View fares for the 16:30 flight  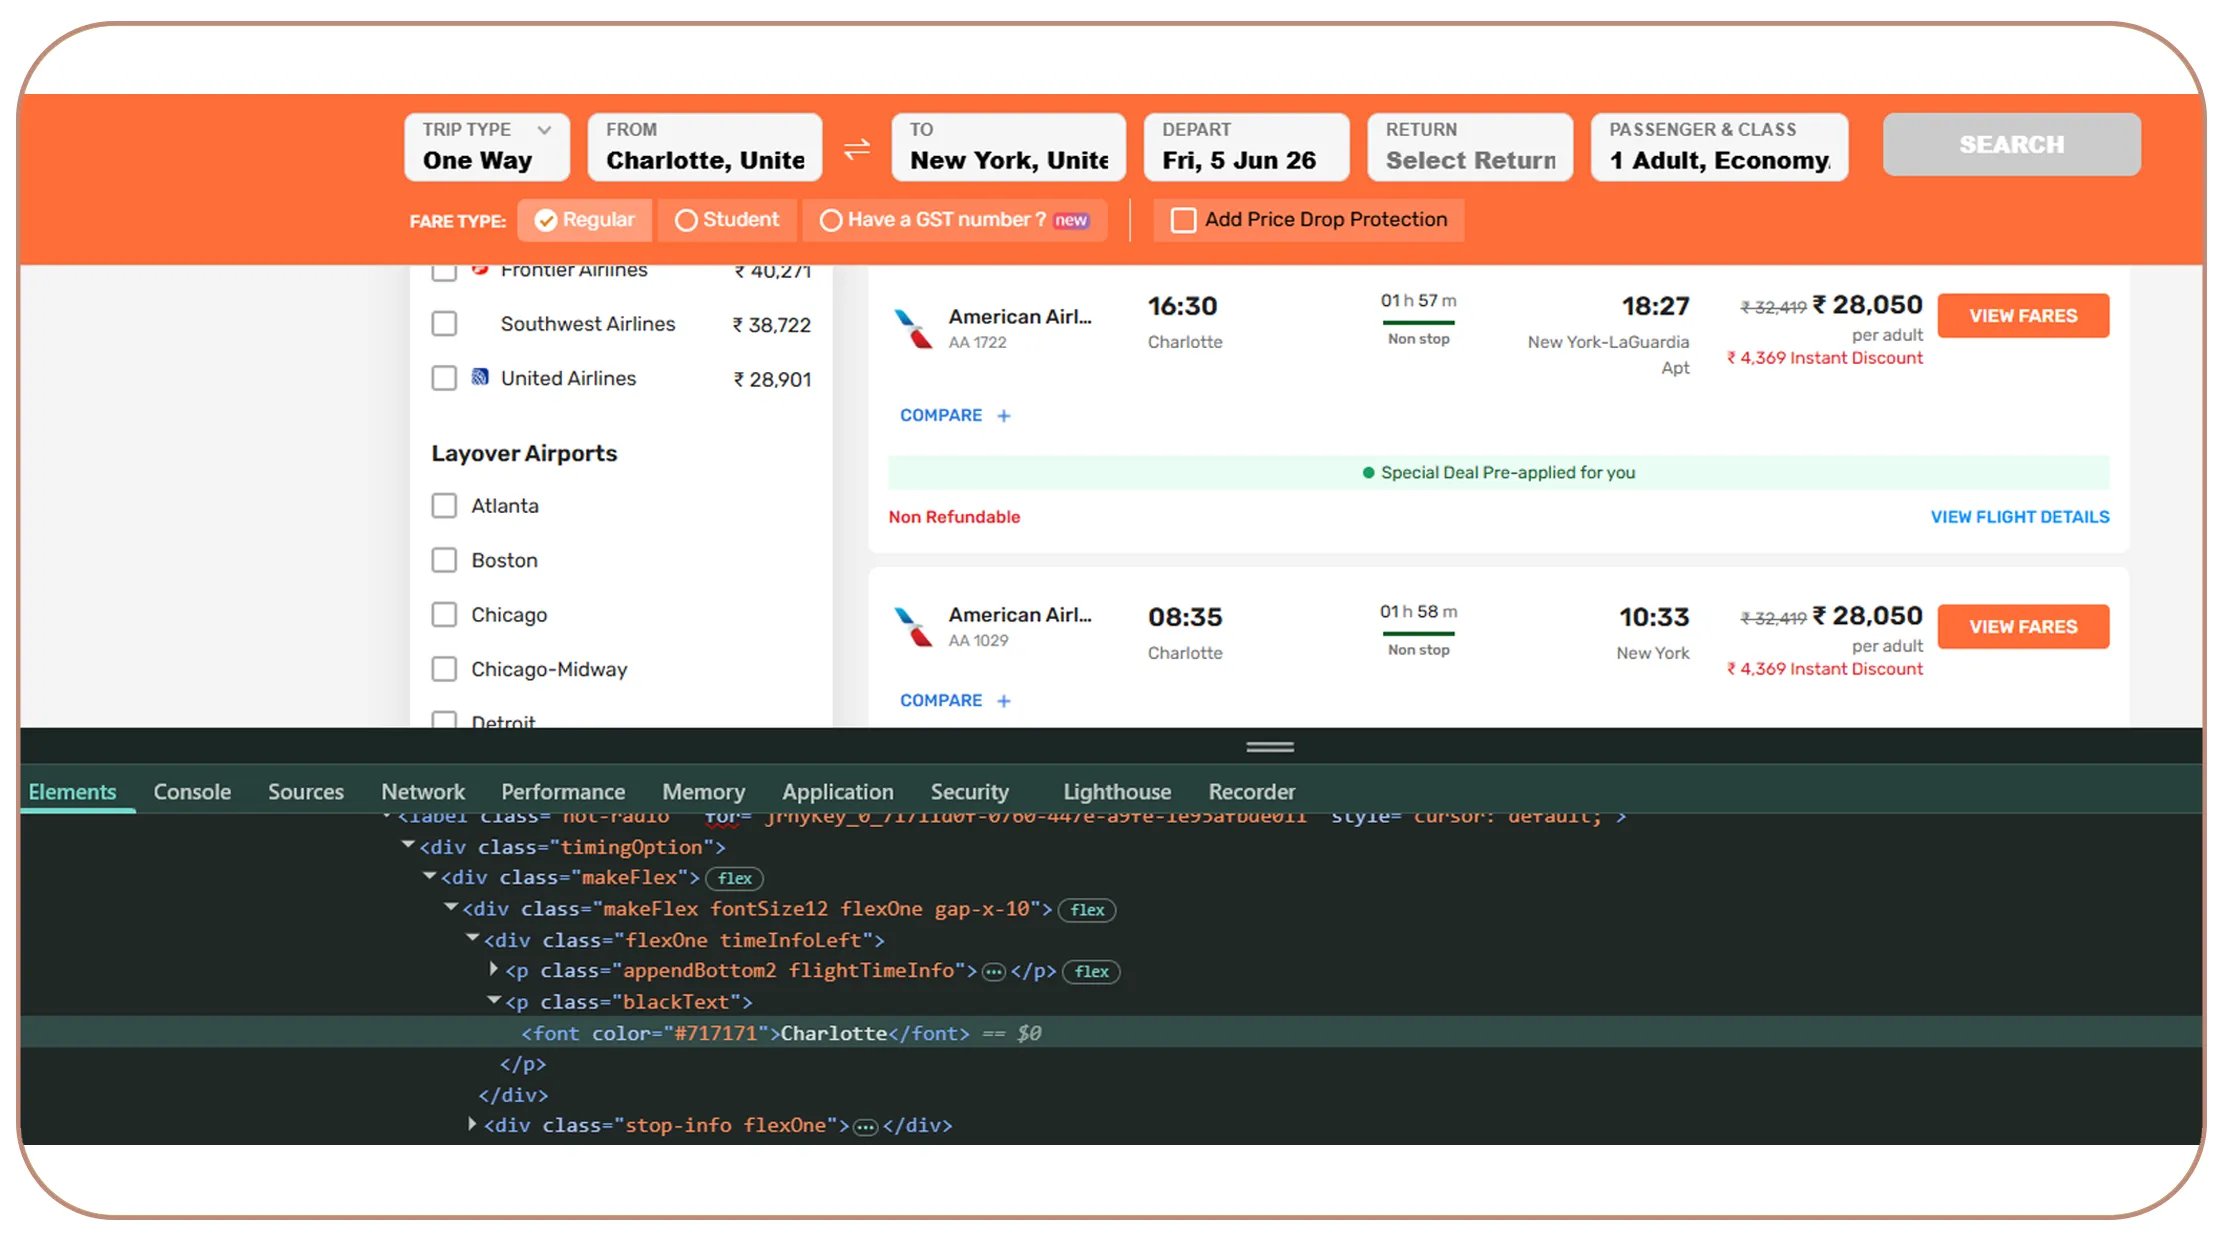point(2023,316)
